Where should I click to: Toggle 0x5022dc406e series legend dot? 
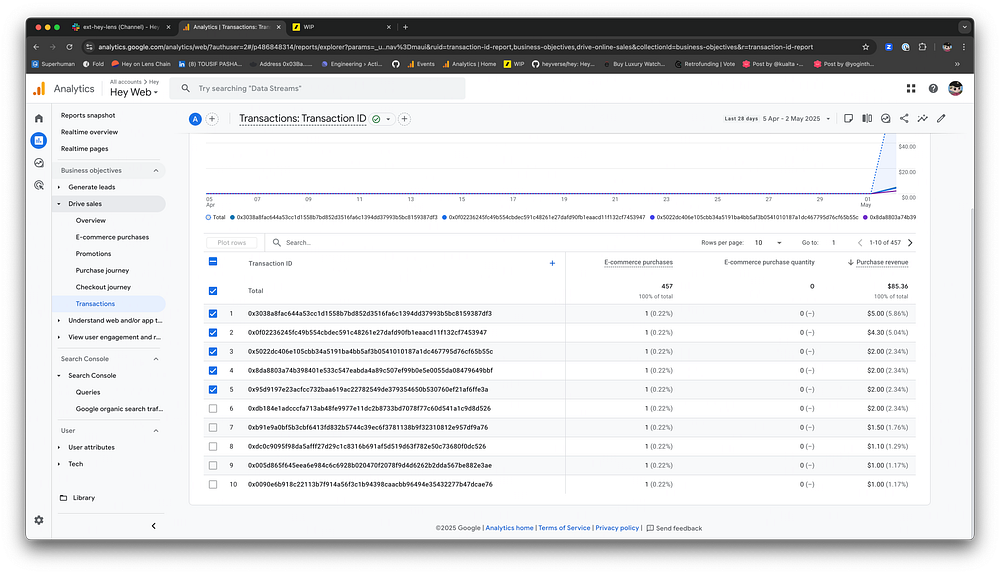tap(652, 217)
